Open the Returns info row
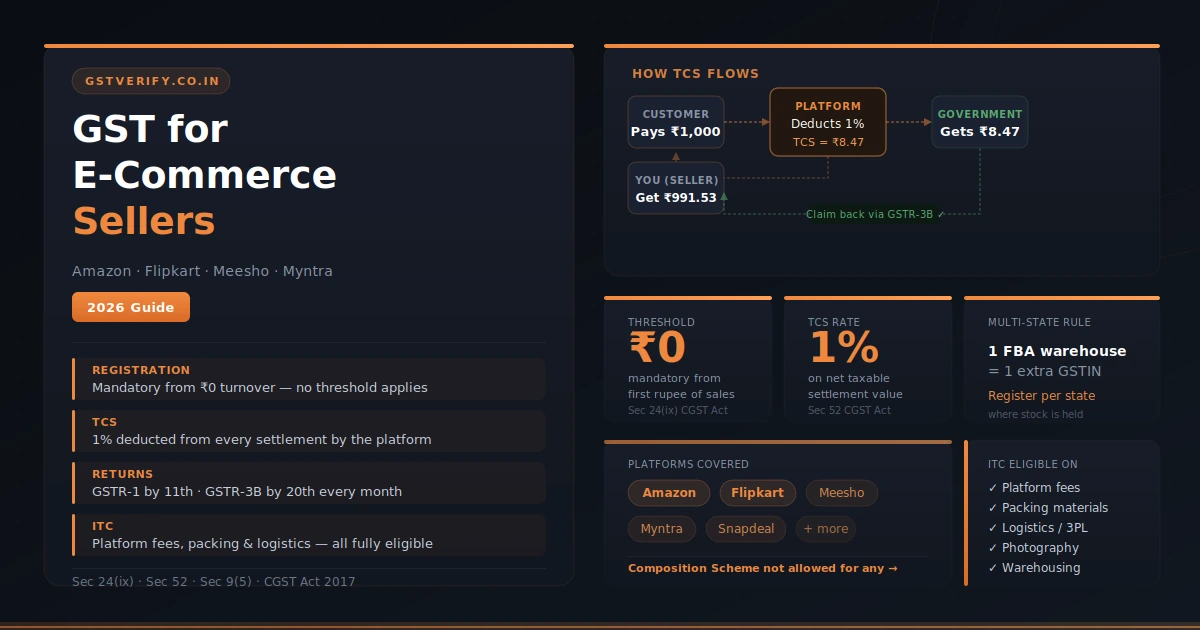The image size is (1200, 630). (x=309, y=483)
